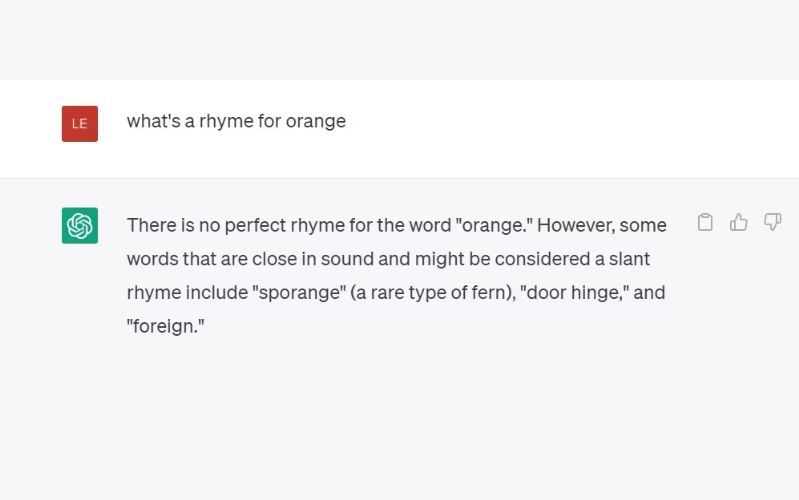Image resolution: width=799 pixels, height=500 pixels.
Task: Click the red "LE" user avatar
Action: point(80,124)
